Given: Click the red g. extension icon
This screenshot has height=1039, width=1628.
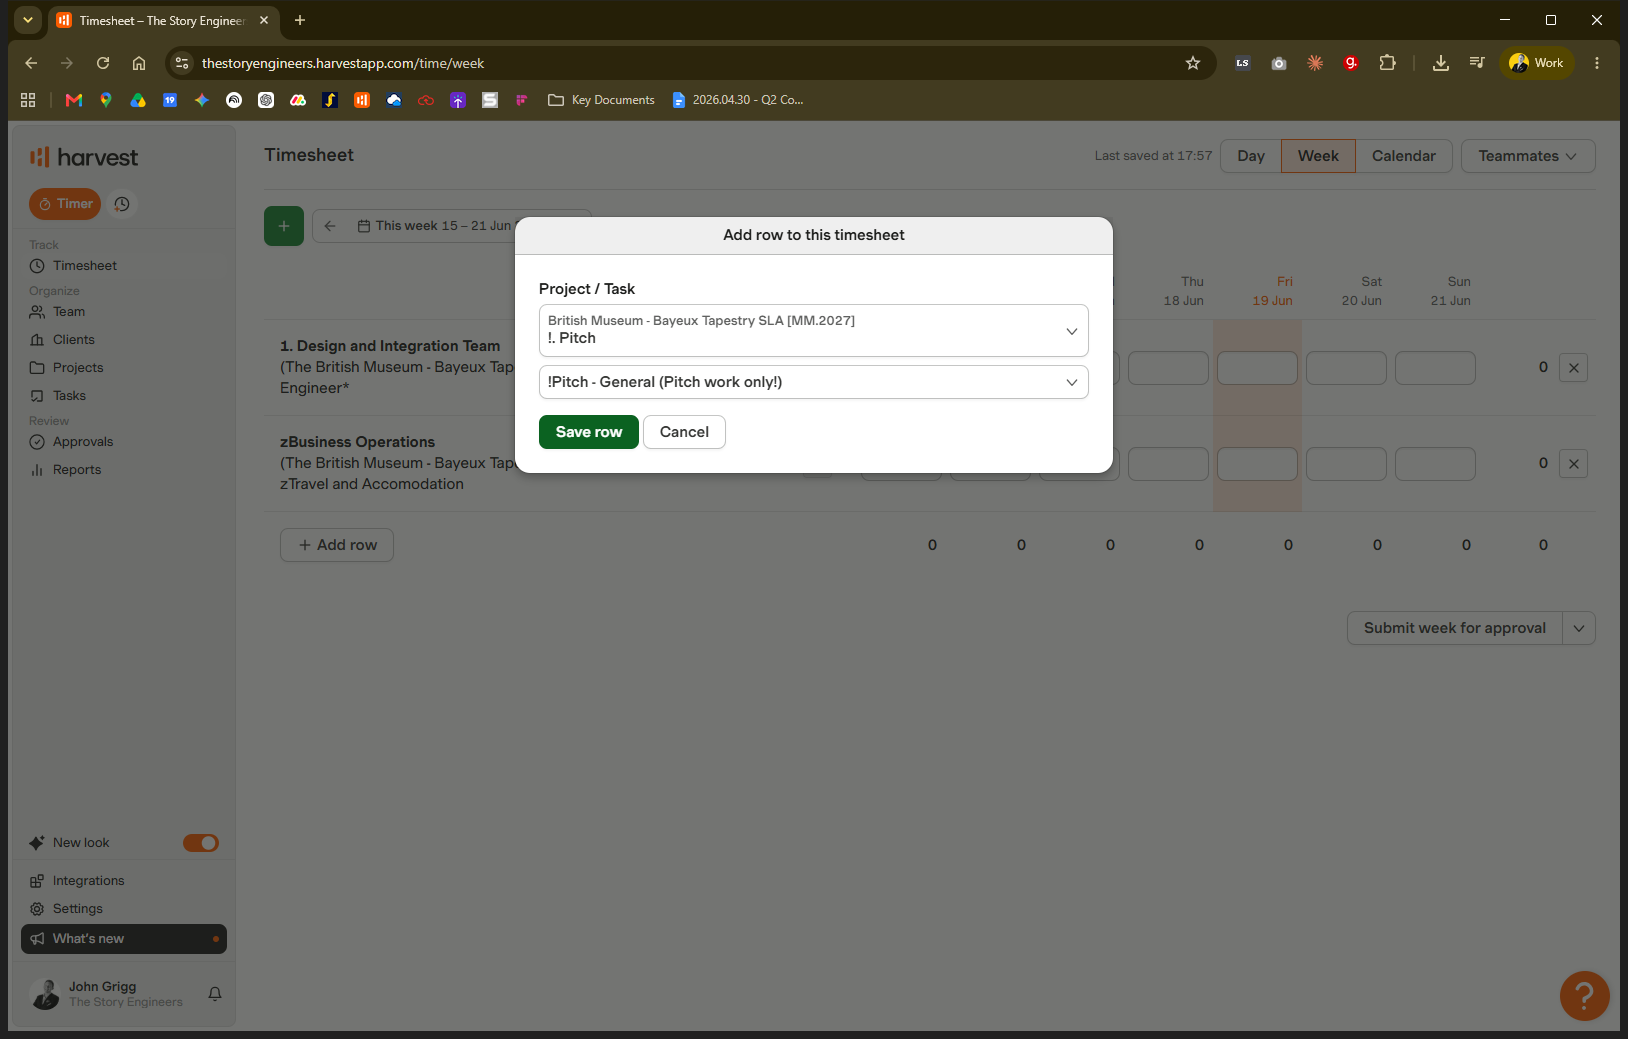Looking at the screenshot, I should point(1351,63).
